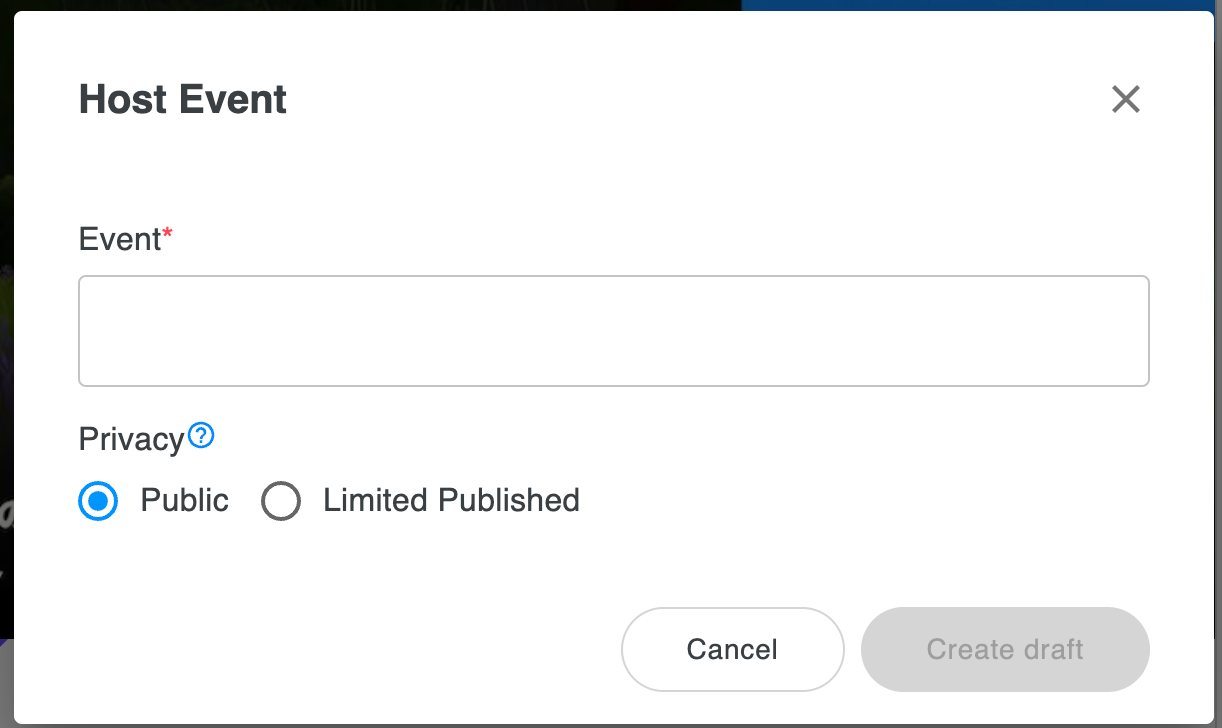Select the Public privacy radio button
Viewport: 1222px width, 728px height.
tap(98, 501)
